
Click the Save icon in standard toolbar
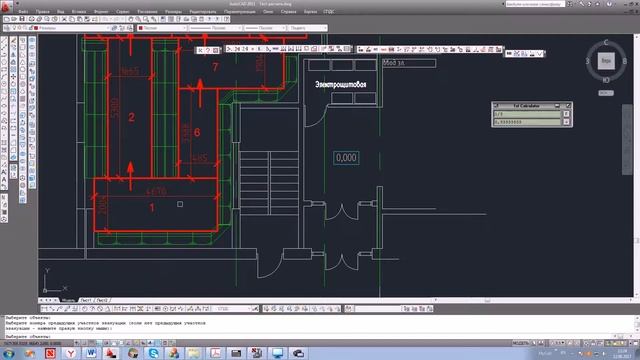22,19
